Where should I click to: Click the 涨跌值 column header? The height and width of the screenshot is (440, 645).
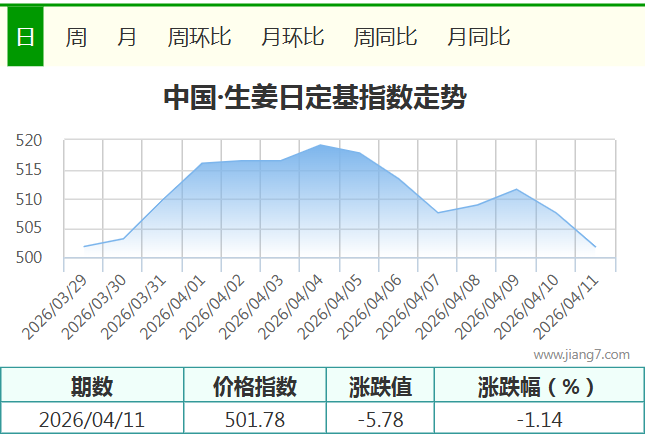(x=380, y=386)
